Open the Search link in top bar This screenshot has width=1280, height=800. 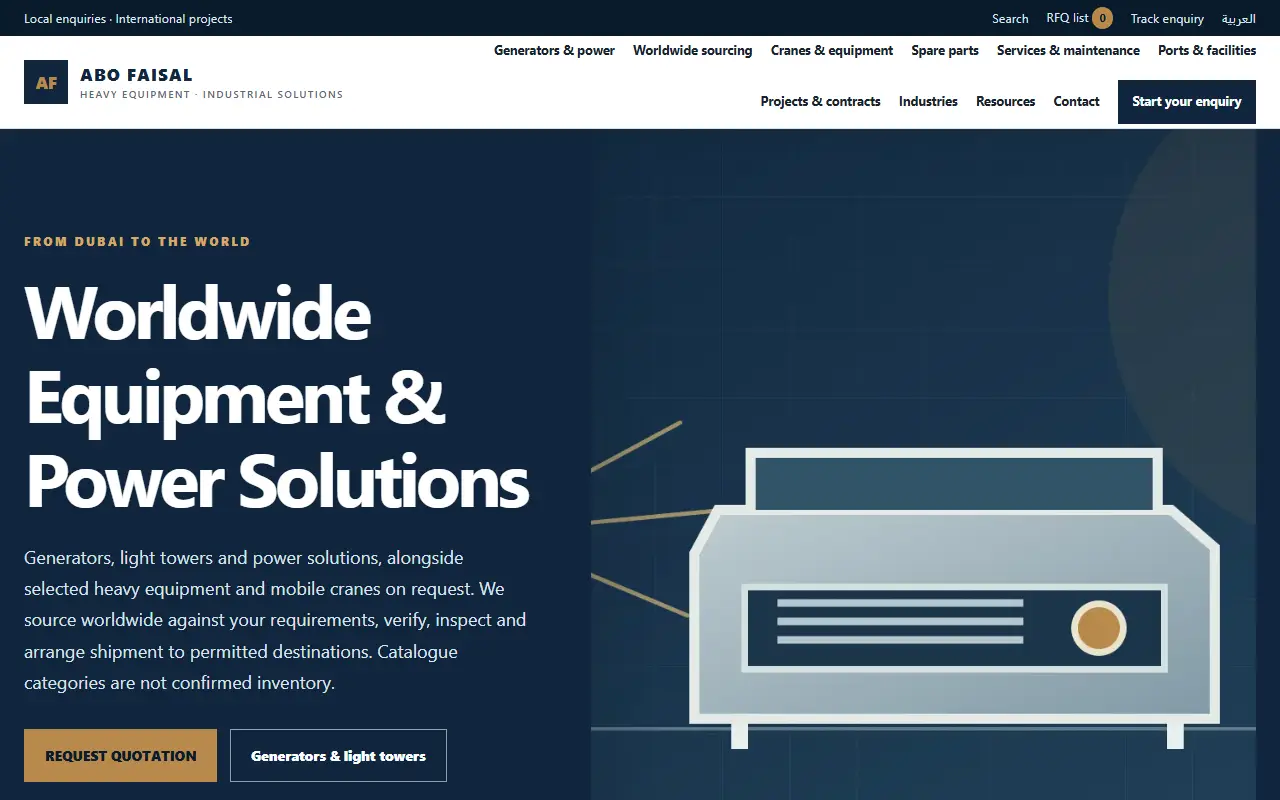[1010, 19]
